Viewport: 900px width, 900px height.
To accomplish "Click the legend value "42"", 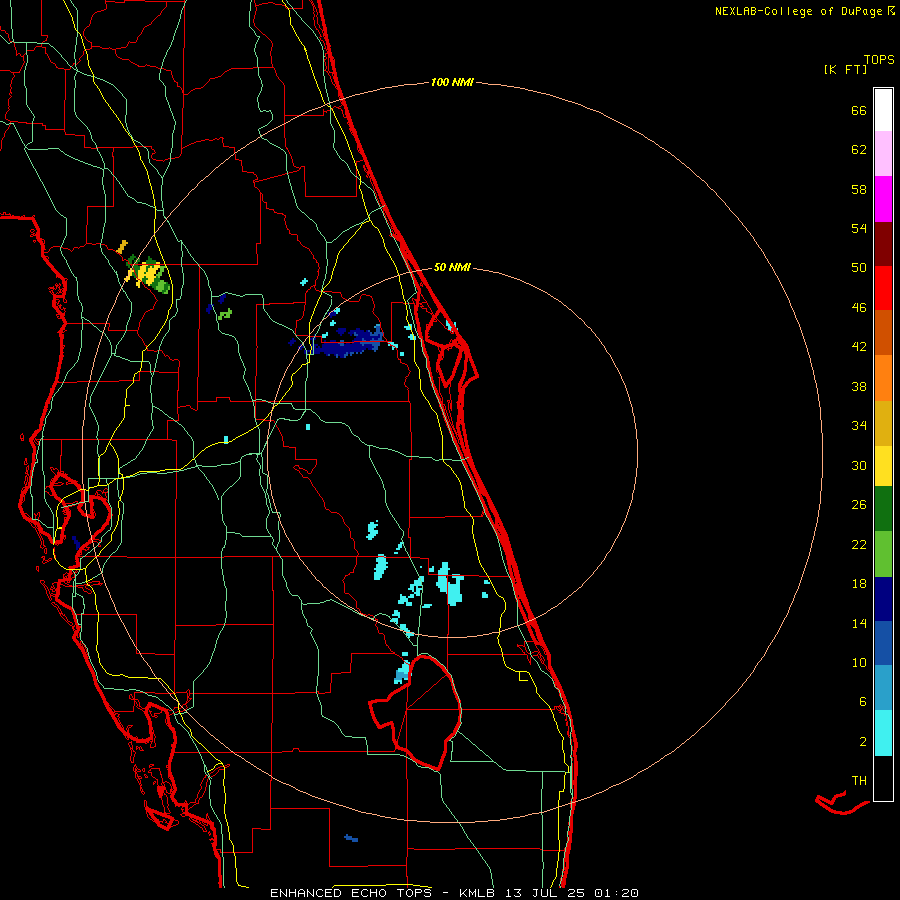I will (x=859, y=347).
